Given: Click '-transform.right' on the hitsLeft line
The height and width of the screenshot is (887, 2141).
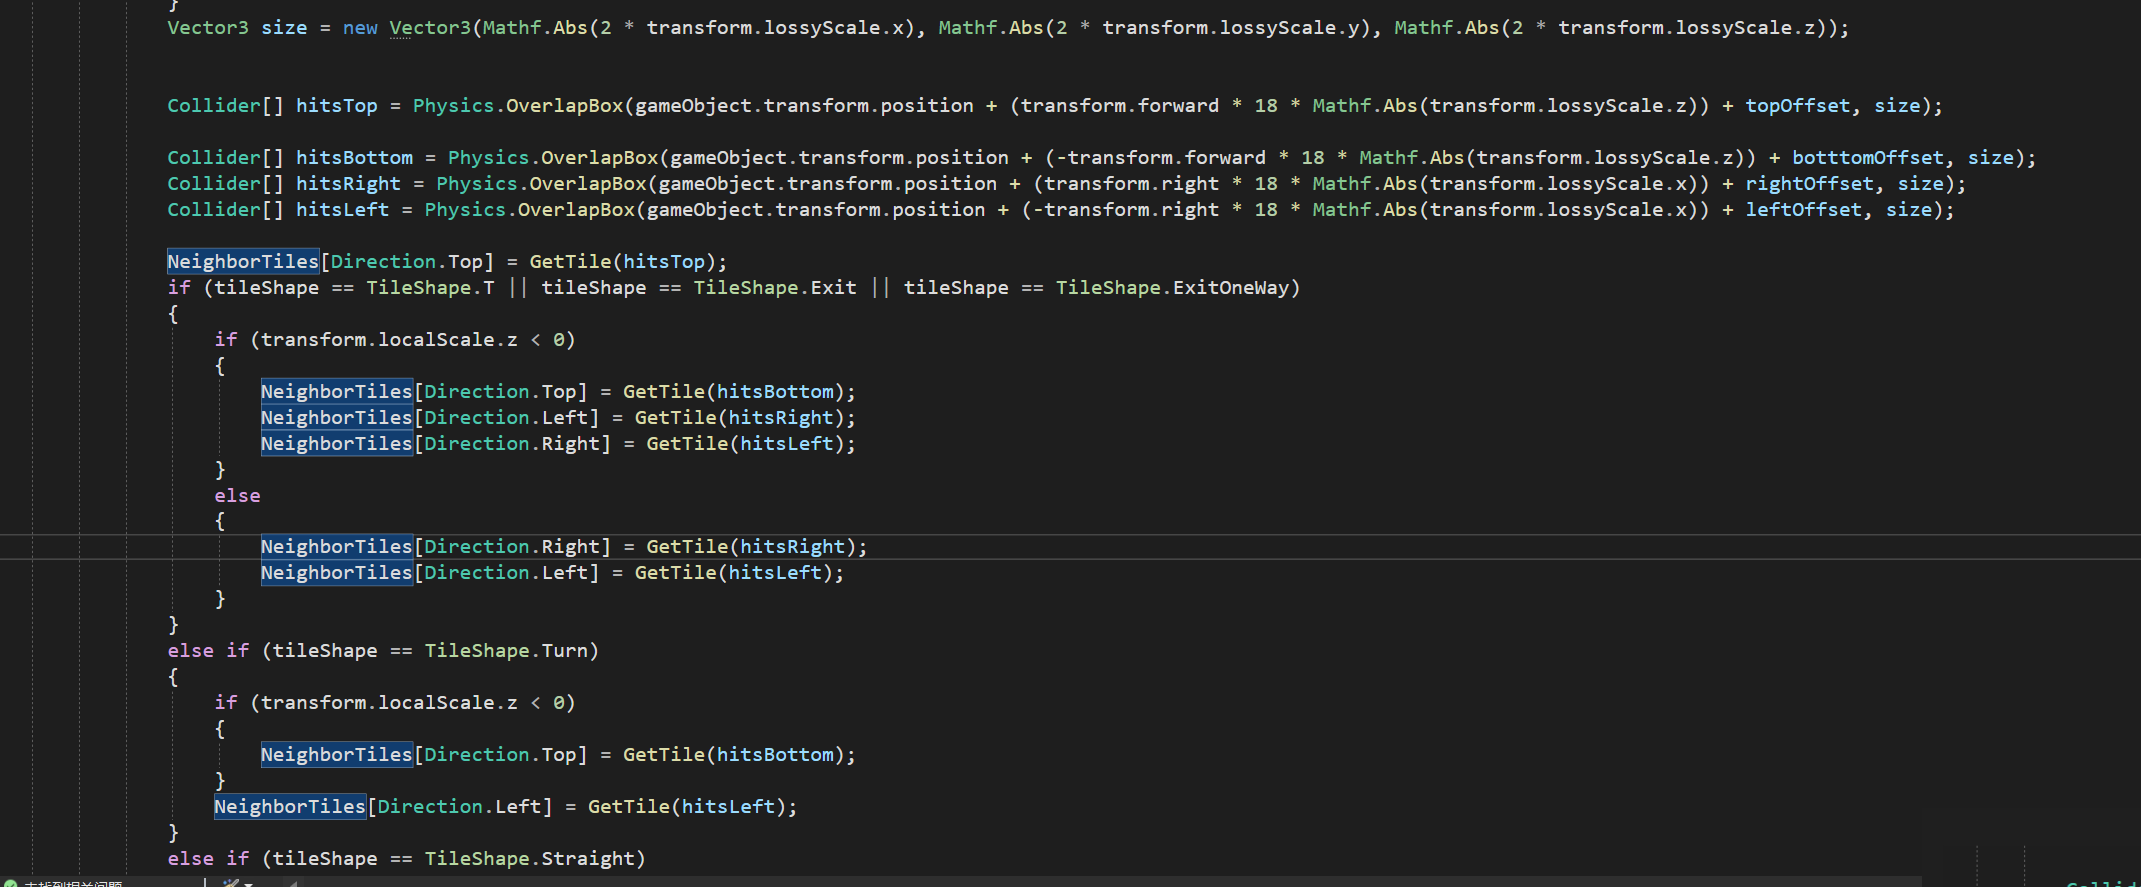Looking at the screenshot, I should [x=1126, y=210].
